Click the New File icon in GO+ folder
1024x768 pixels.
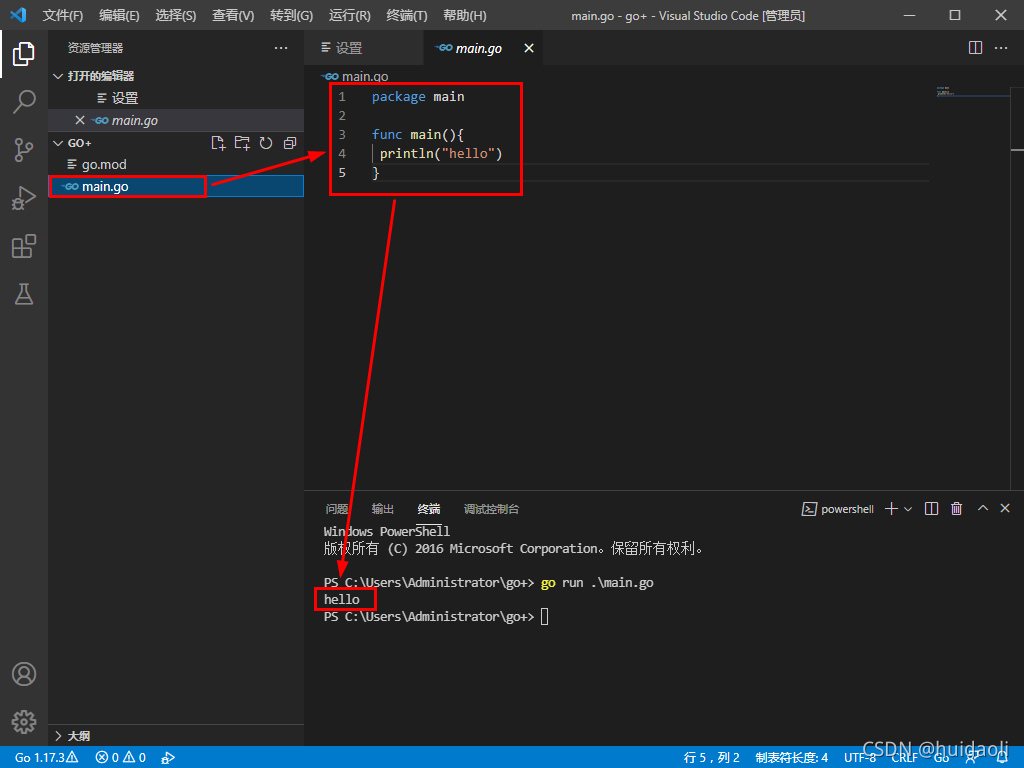218,143
